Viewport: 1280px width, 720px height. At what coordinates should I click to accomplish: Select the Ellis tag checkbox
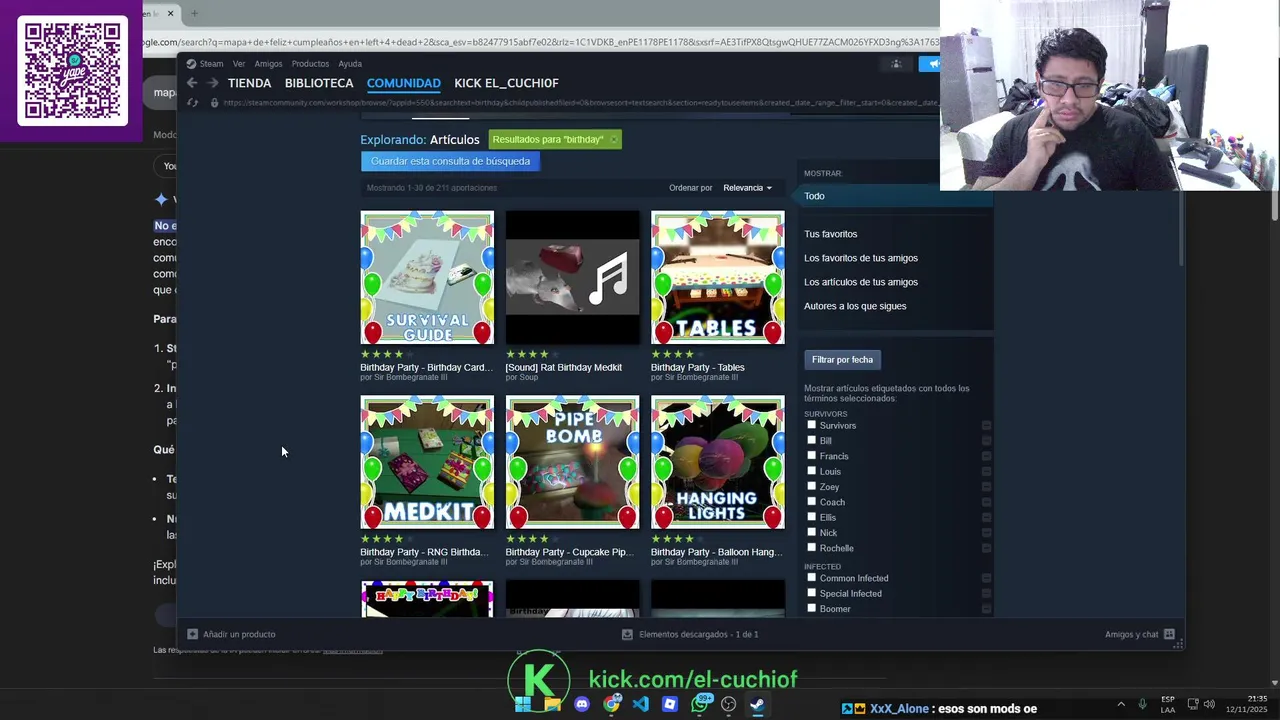click(x=811, y=517)
